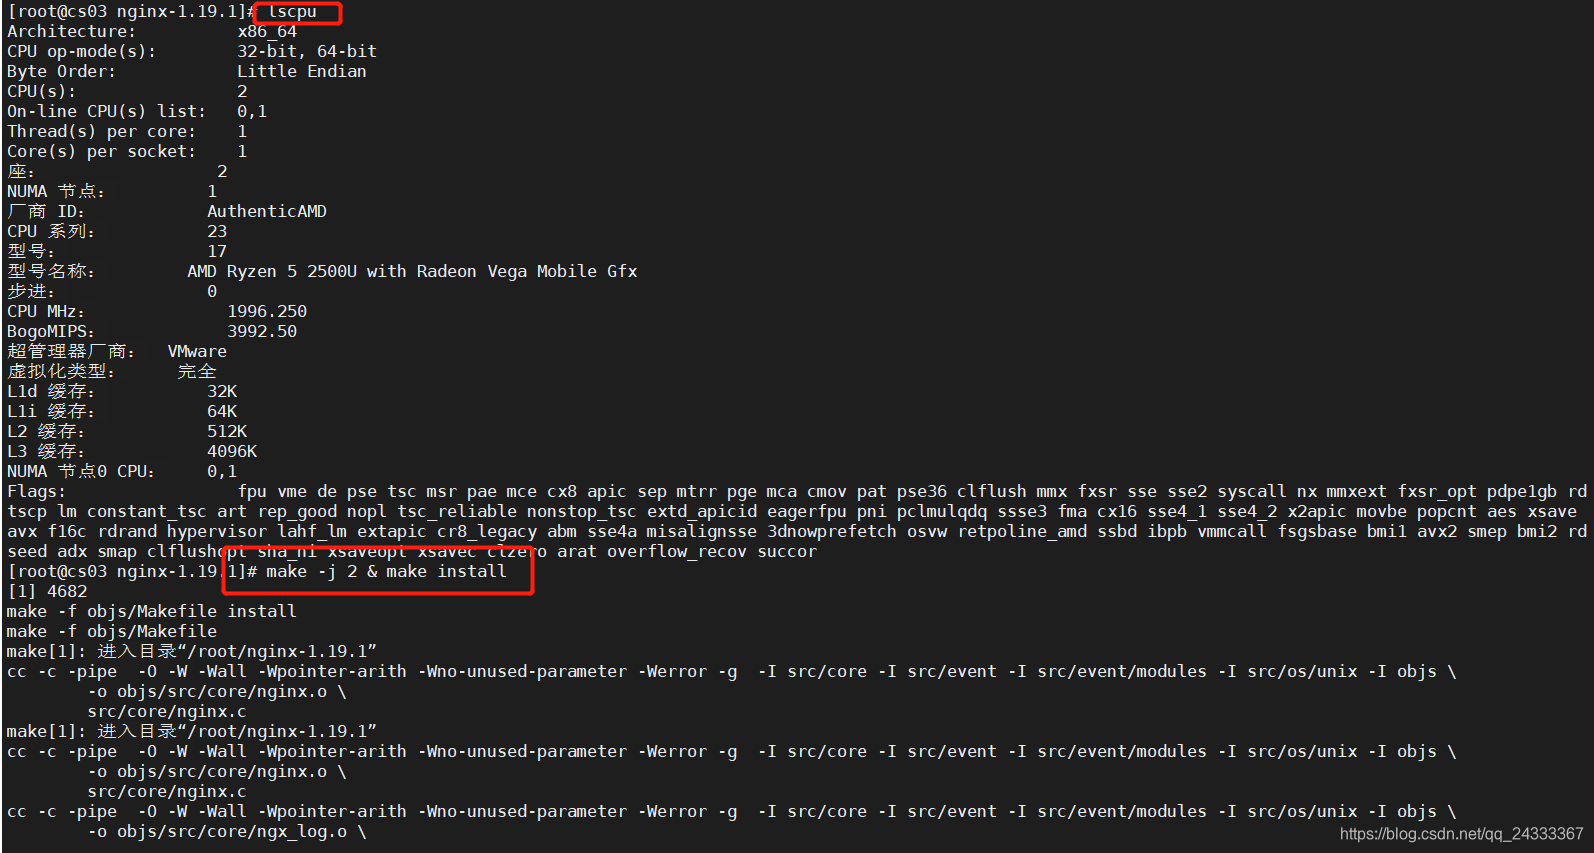The image size is (1594, 853).
Task: Select the 'NUMA 节点0 CPU:' label
Action: [81, 472]
